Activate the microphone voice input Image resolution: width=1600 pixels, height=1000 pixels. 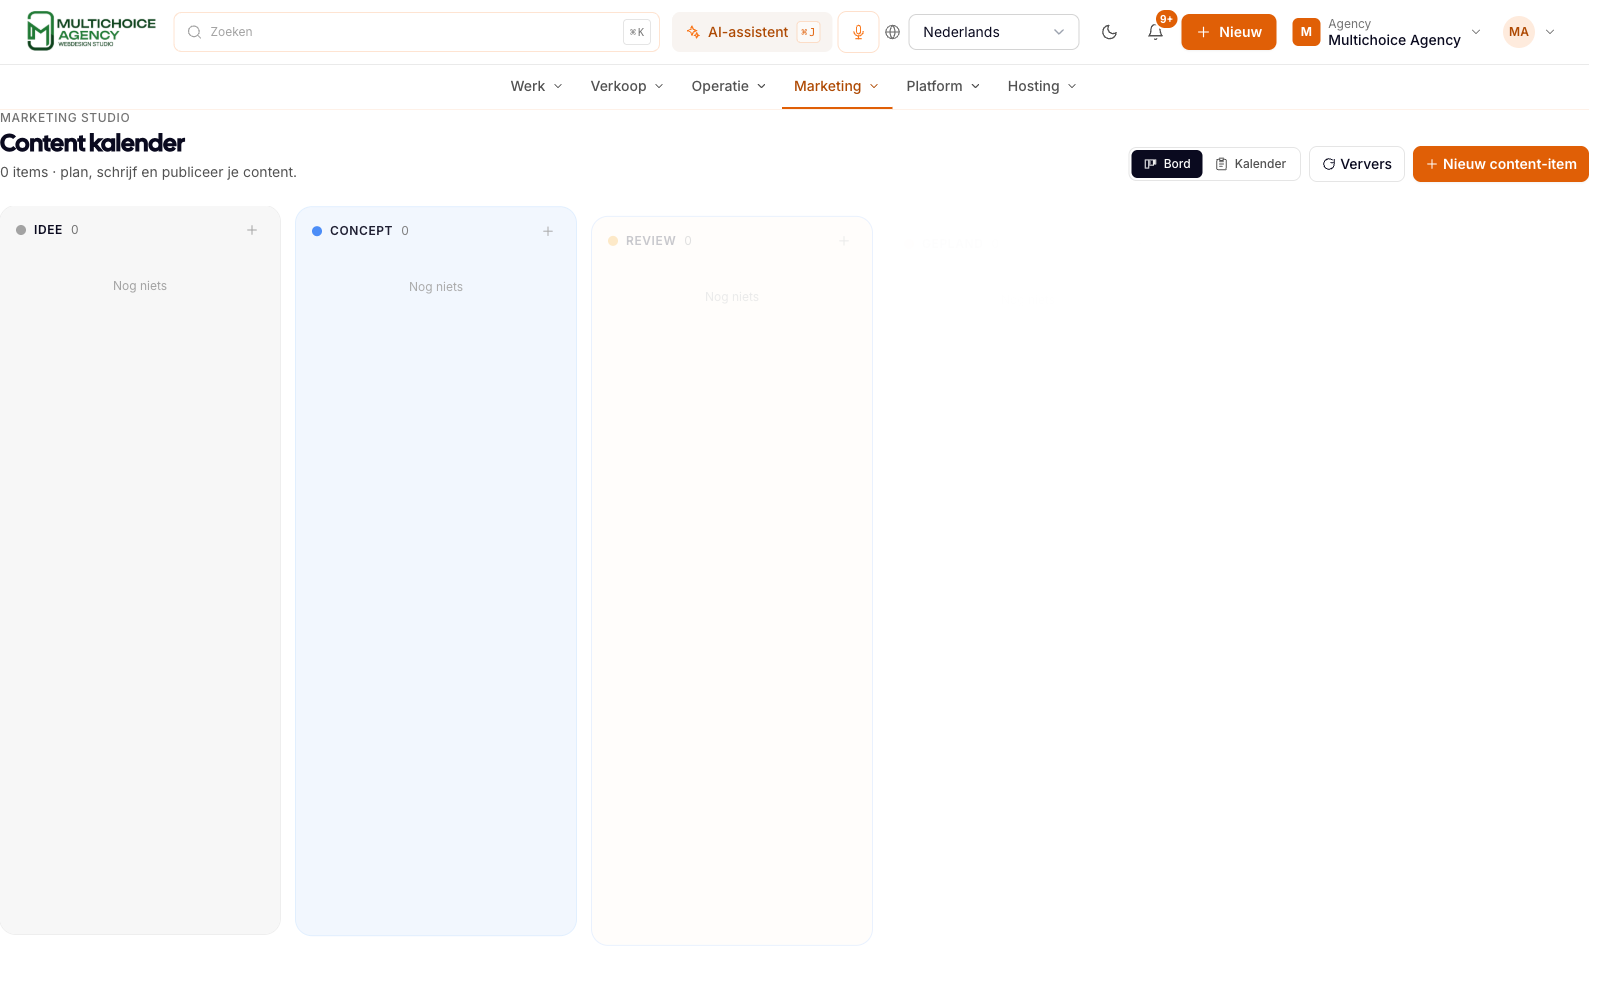858,32
